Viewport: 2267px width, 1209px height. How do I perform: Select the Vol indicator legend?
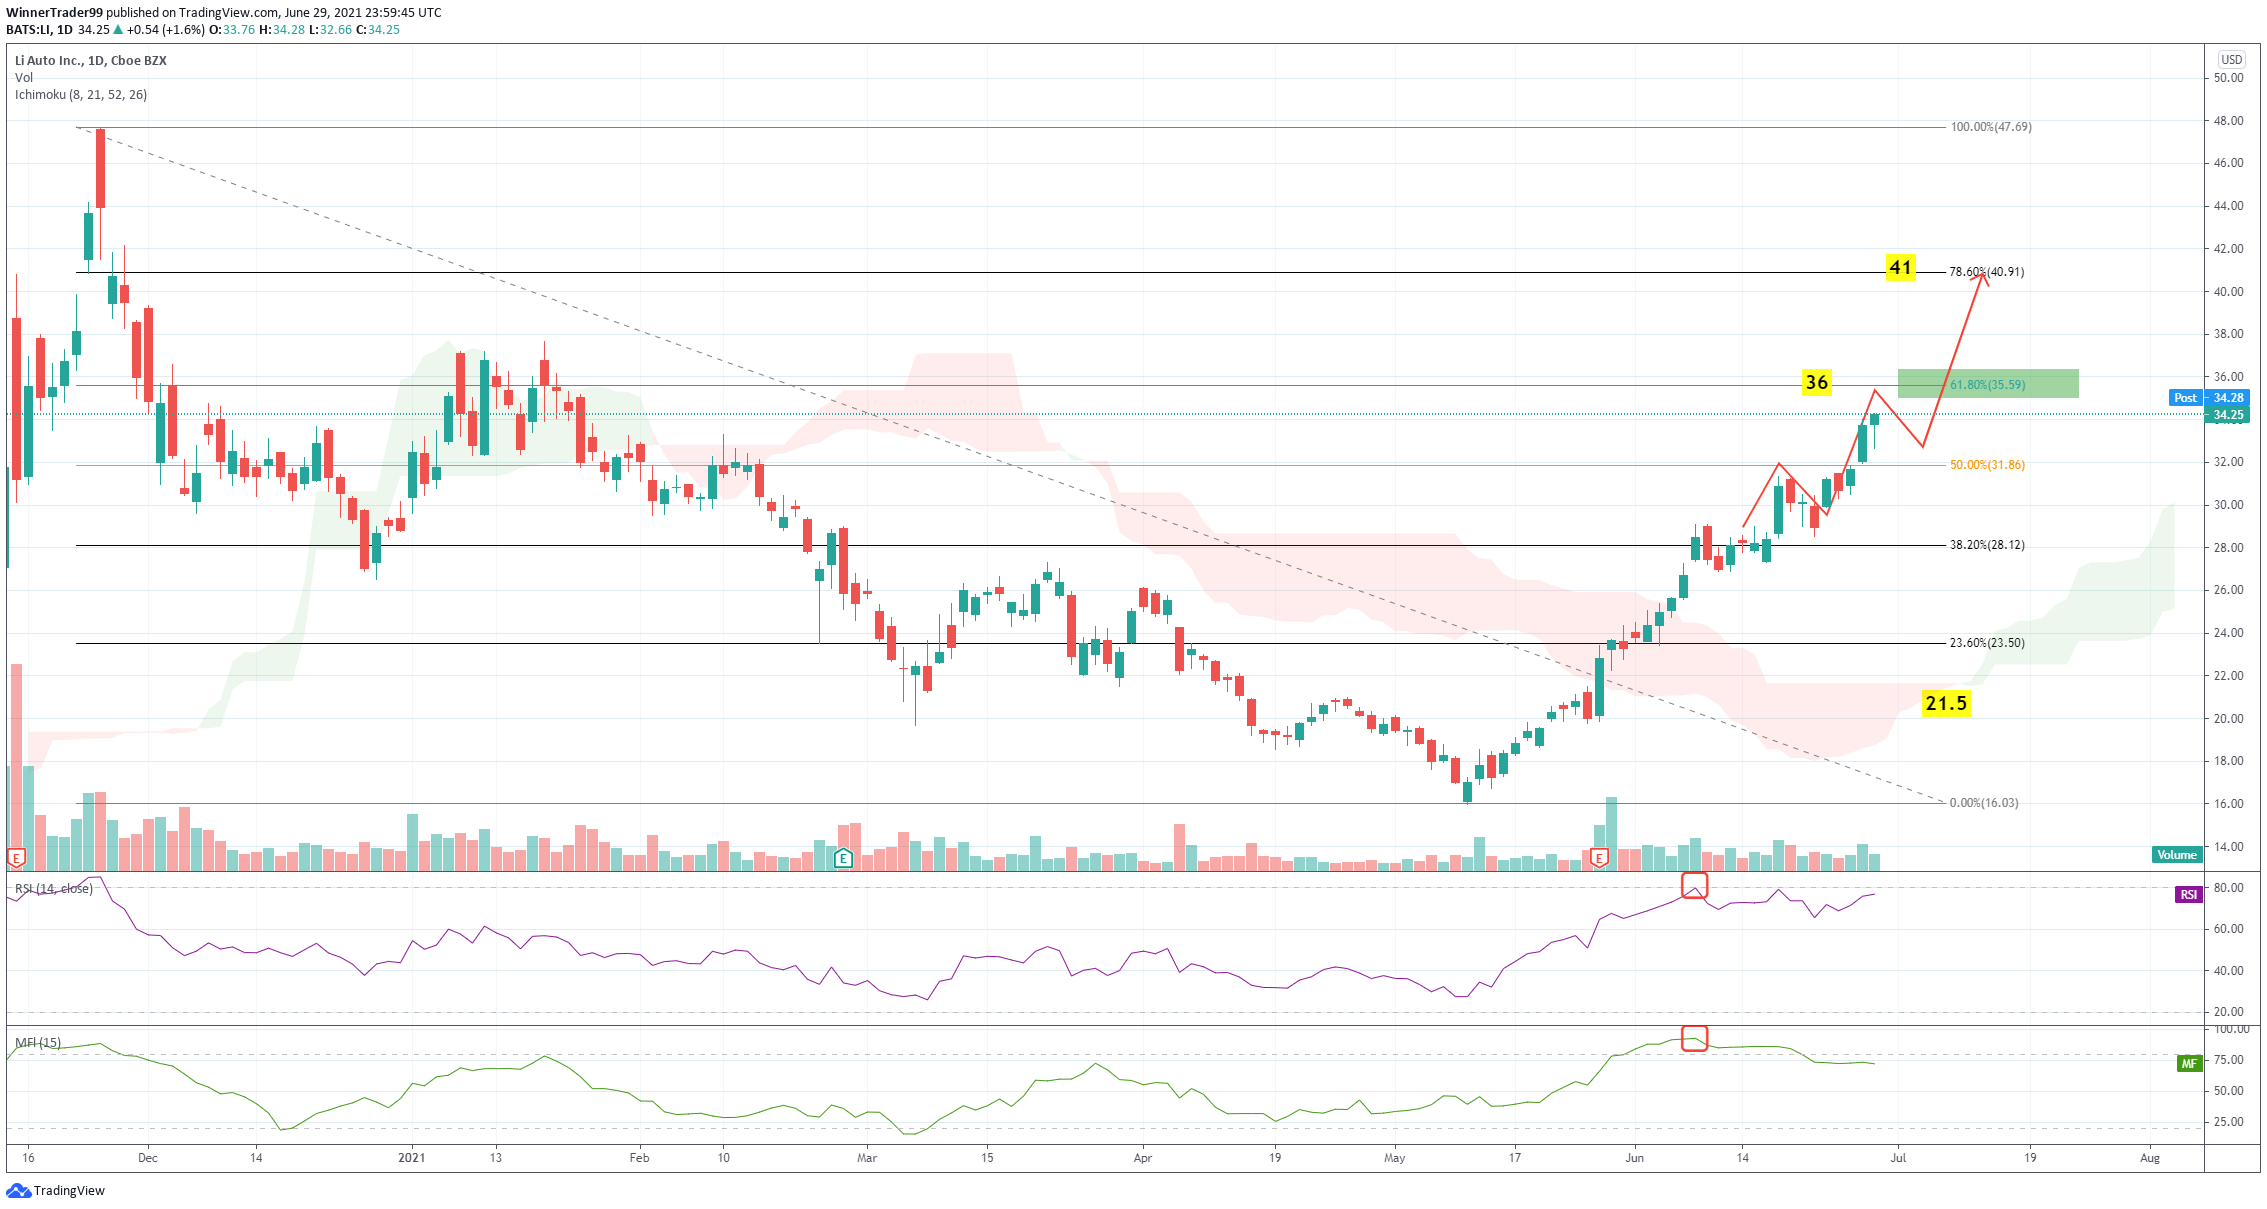(x=24, y=78)
